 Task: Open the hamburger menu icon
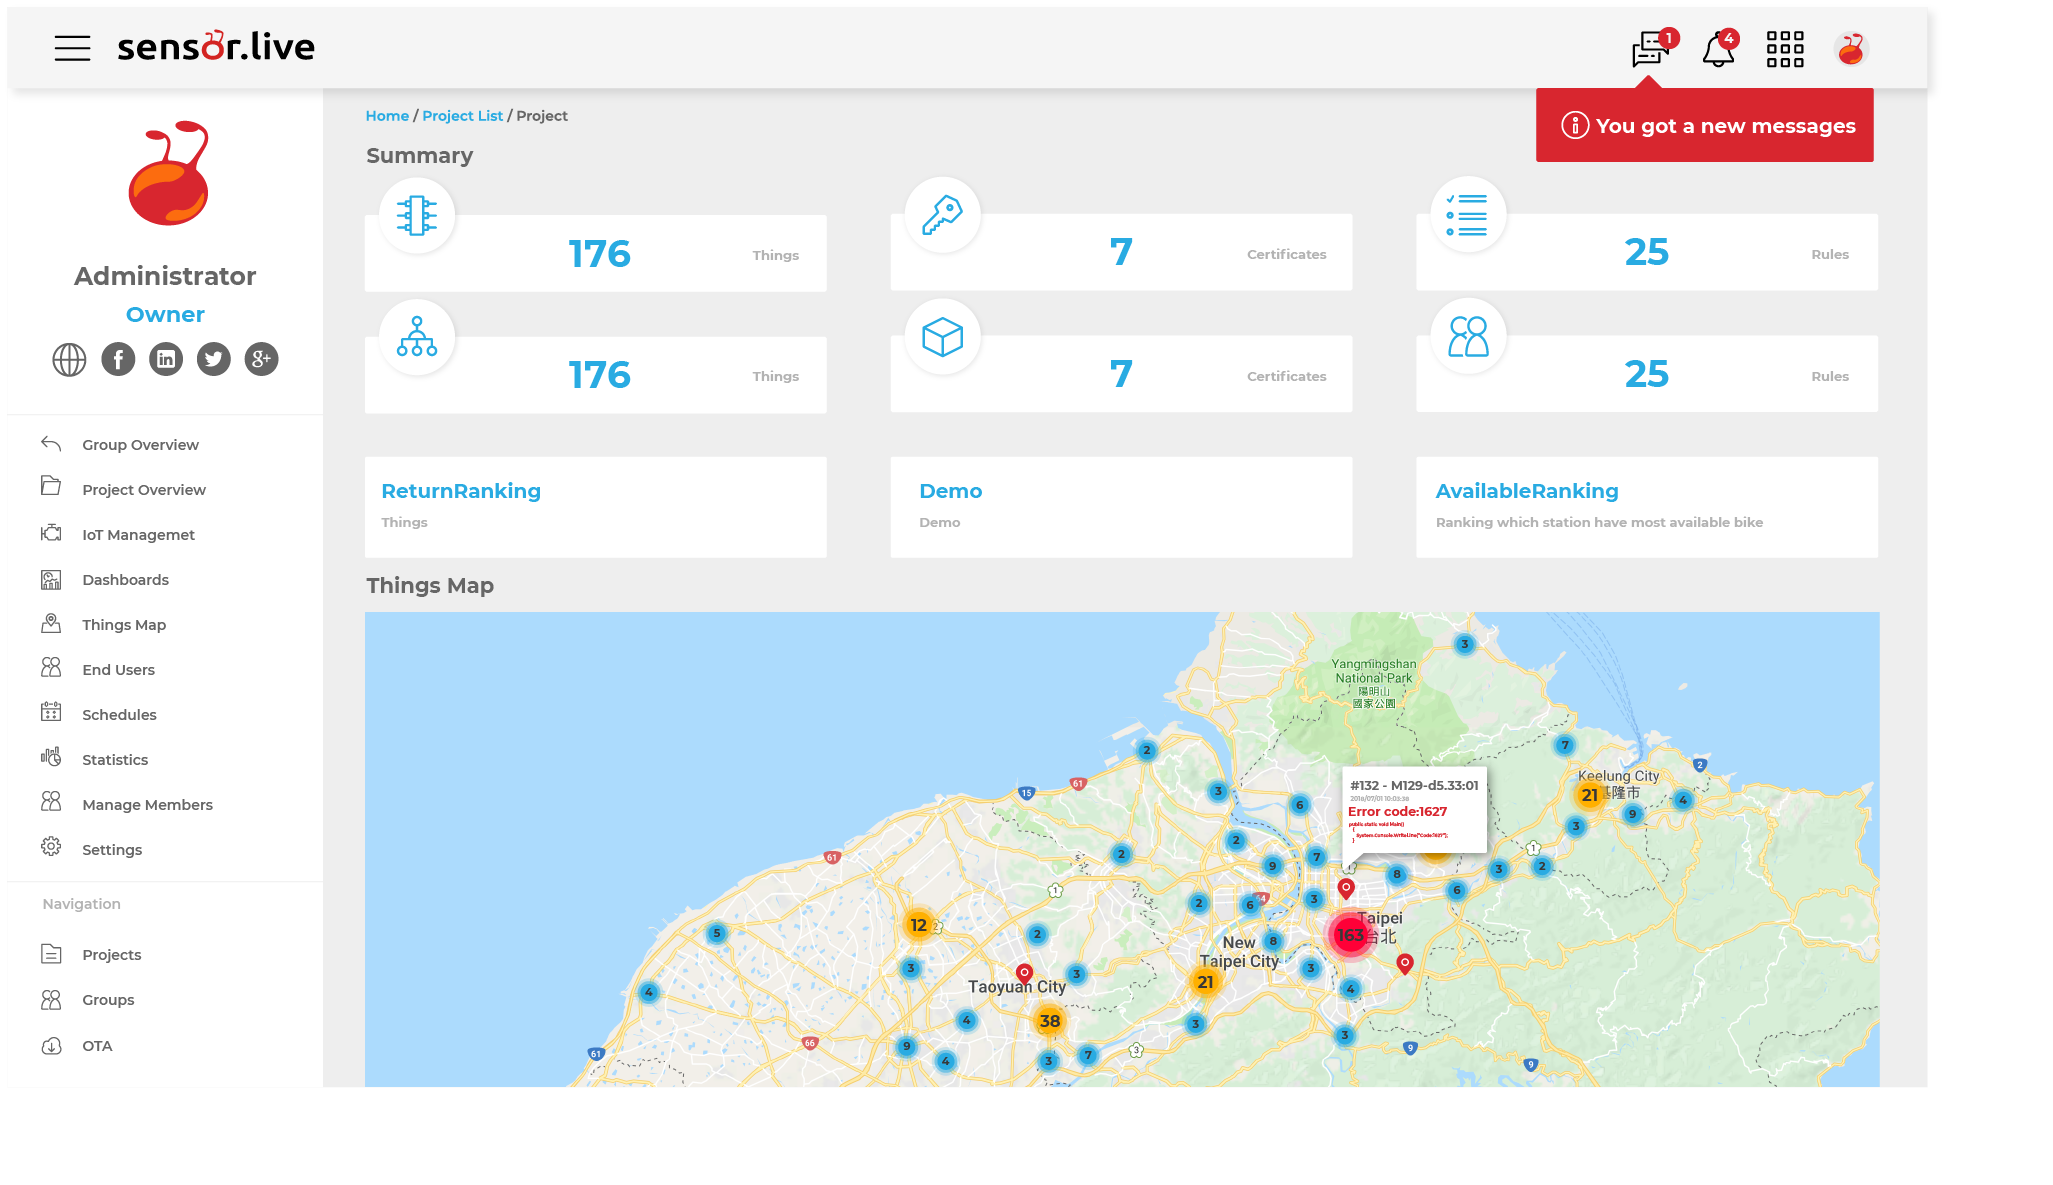point(72,48)
